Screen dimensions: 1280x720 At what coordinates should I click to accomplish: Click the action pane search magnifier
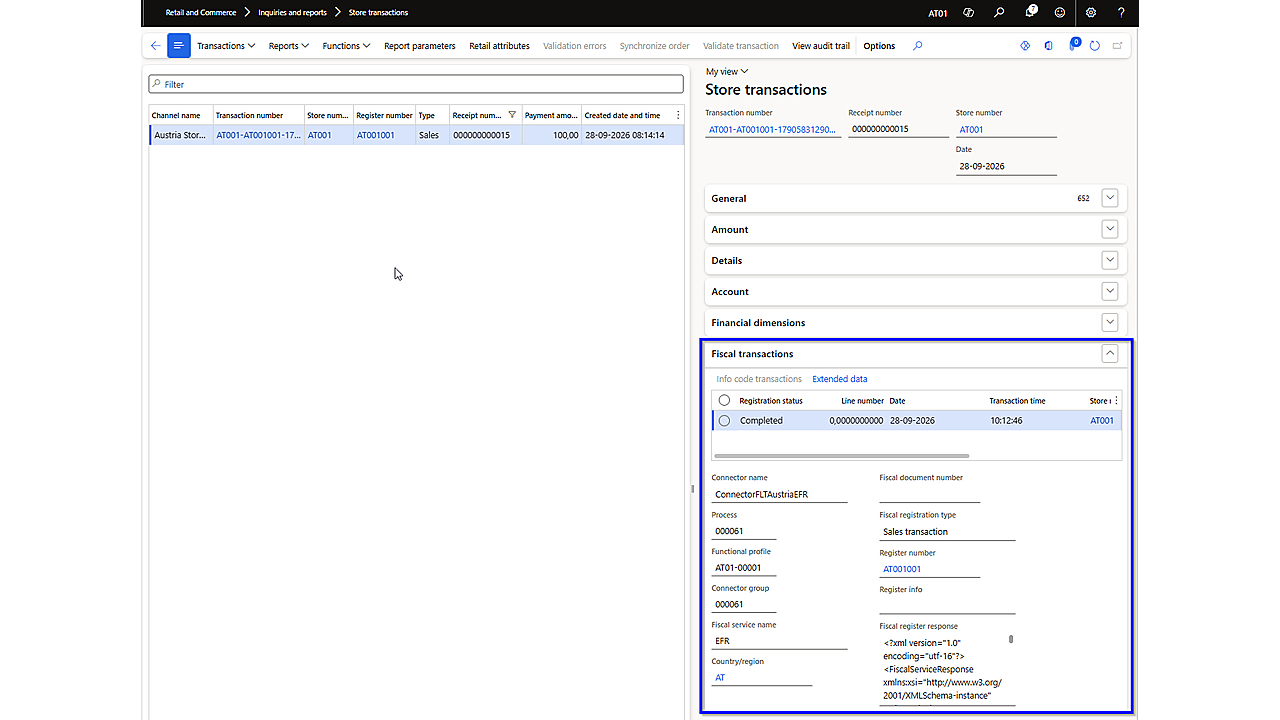(x=918, y=46)
